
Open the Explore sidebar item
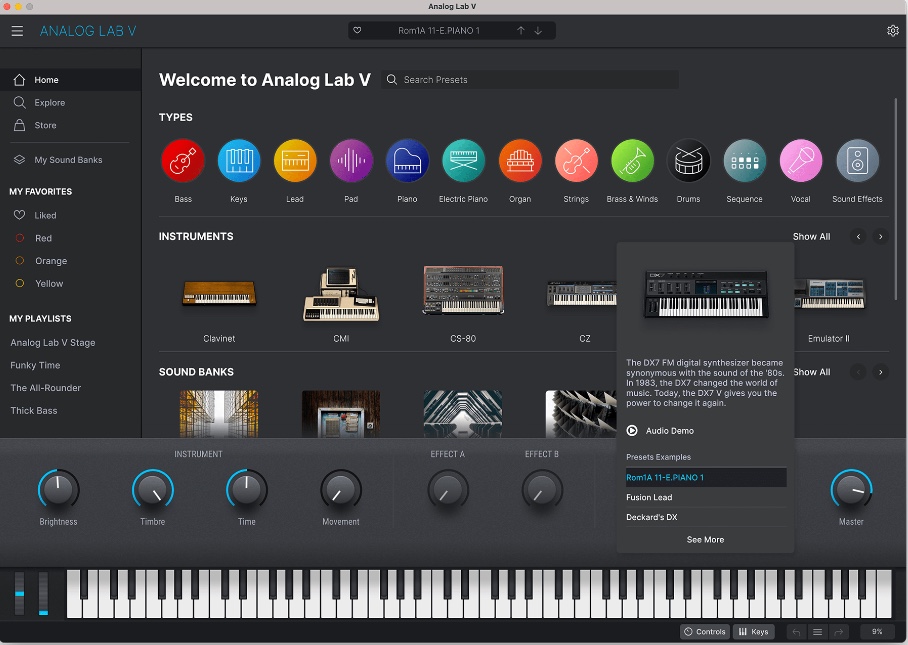[71, 102]
